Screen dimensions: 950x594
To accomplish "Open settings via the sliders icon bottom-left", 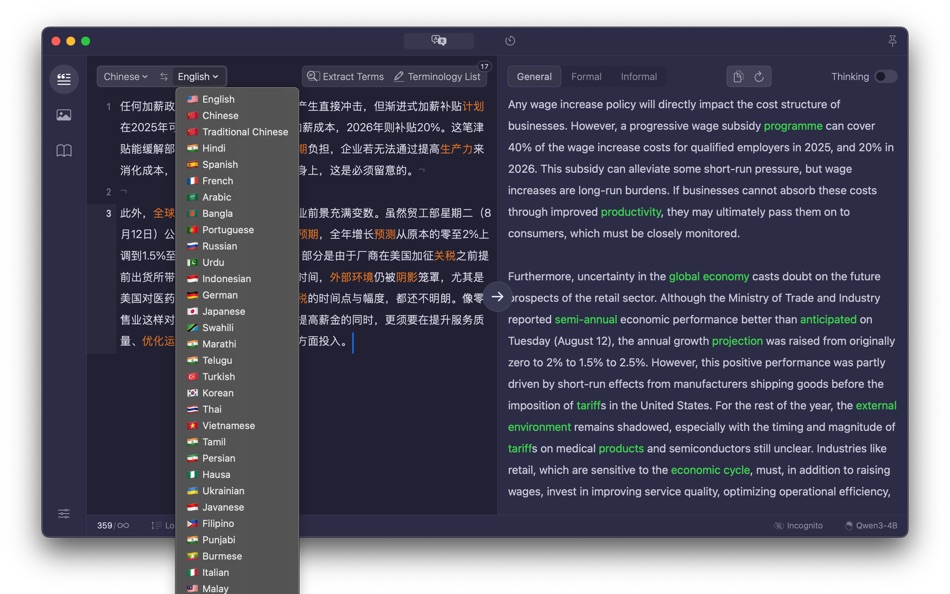I will [63, 513].
